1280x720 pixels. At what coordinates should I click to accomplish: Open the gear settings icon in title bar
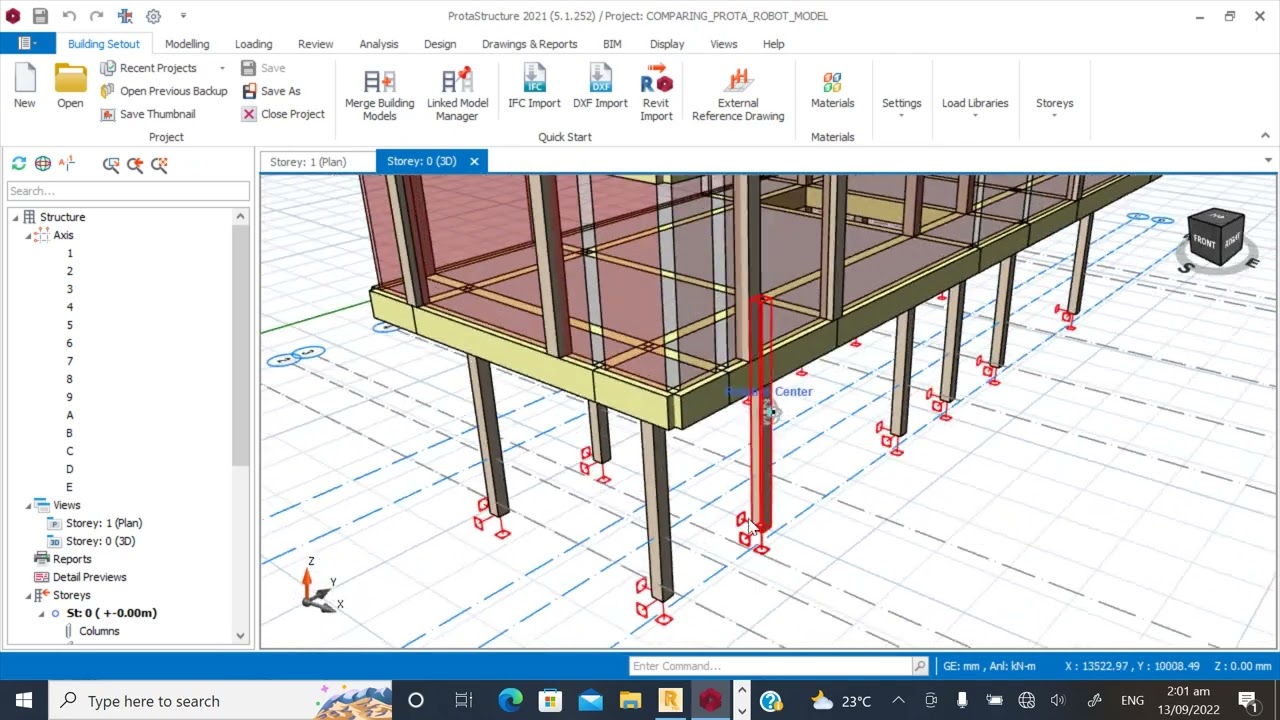pyautogui.click(x=153, y=16)
